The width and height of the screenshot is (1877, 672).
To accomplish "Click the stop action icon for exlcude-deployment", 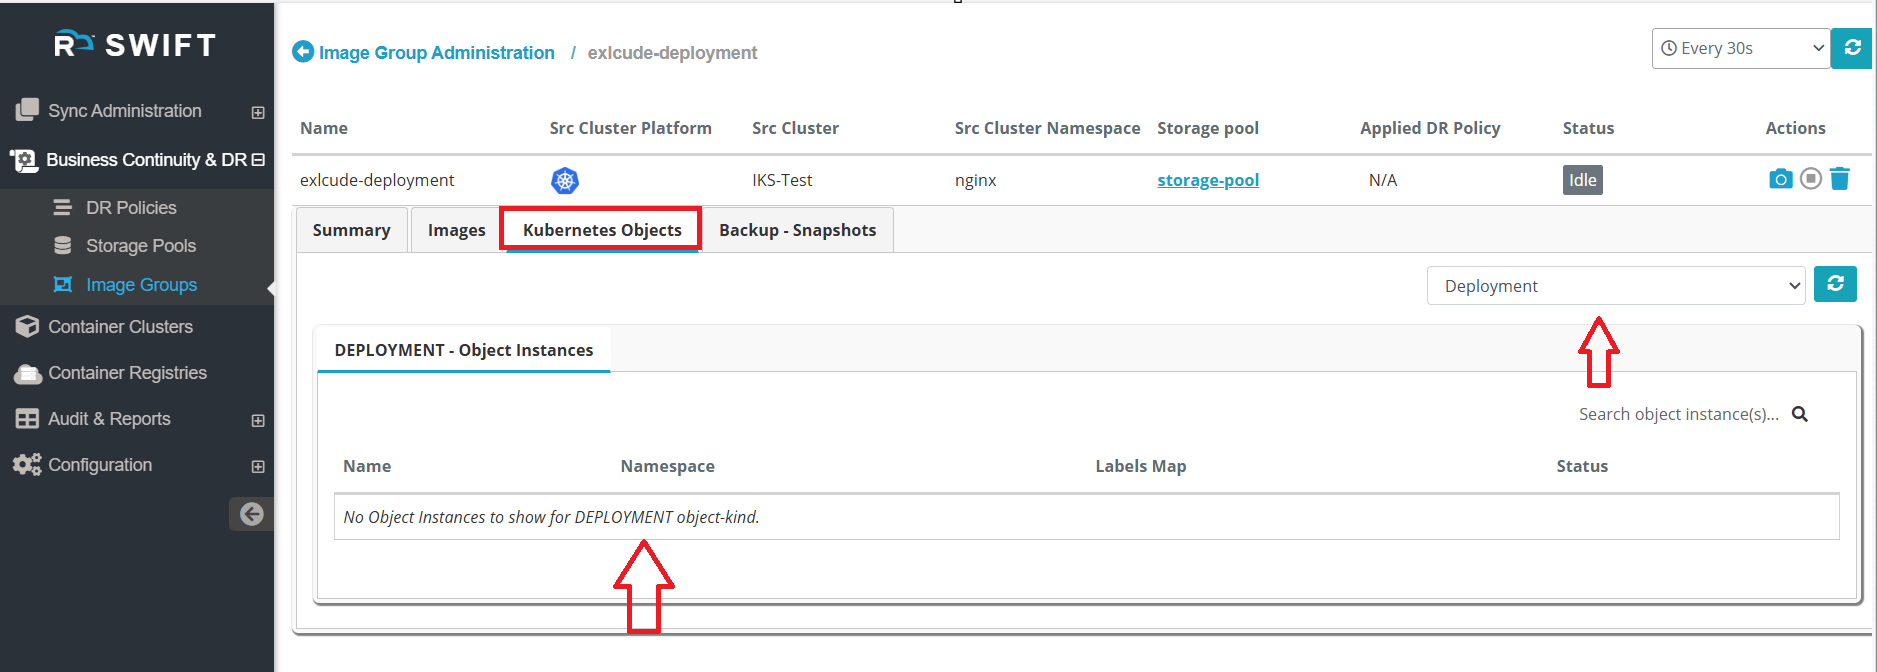I will click(1811, 179).
